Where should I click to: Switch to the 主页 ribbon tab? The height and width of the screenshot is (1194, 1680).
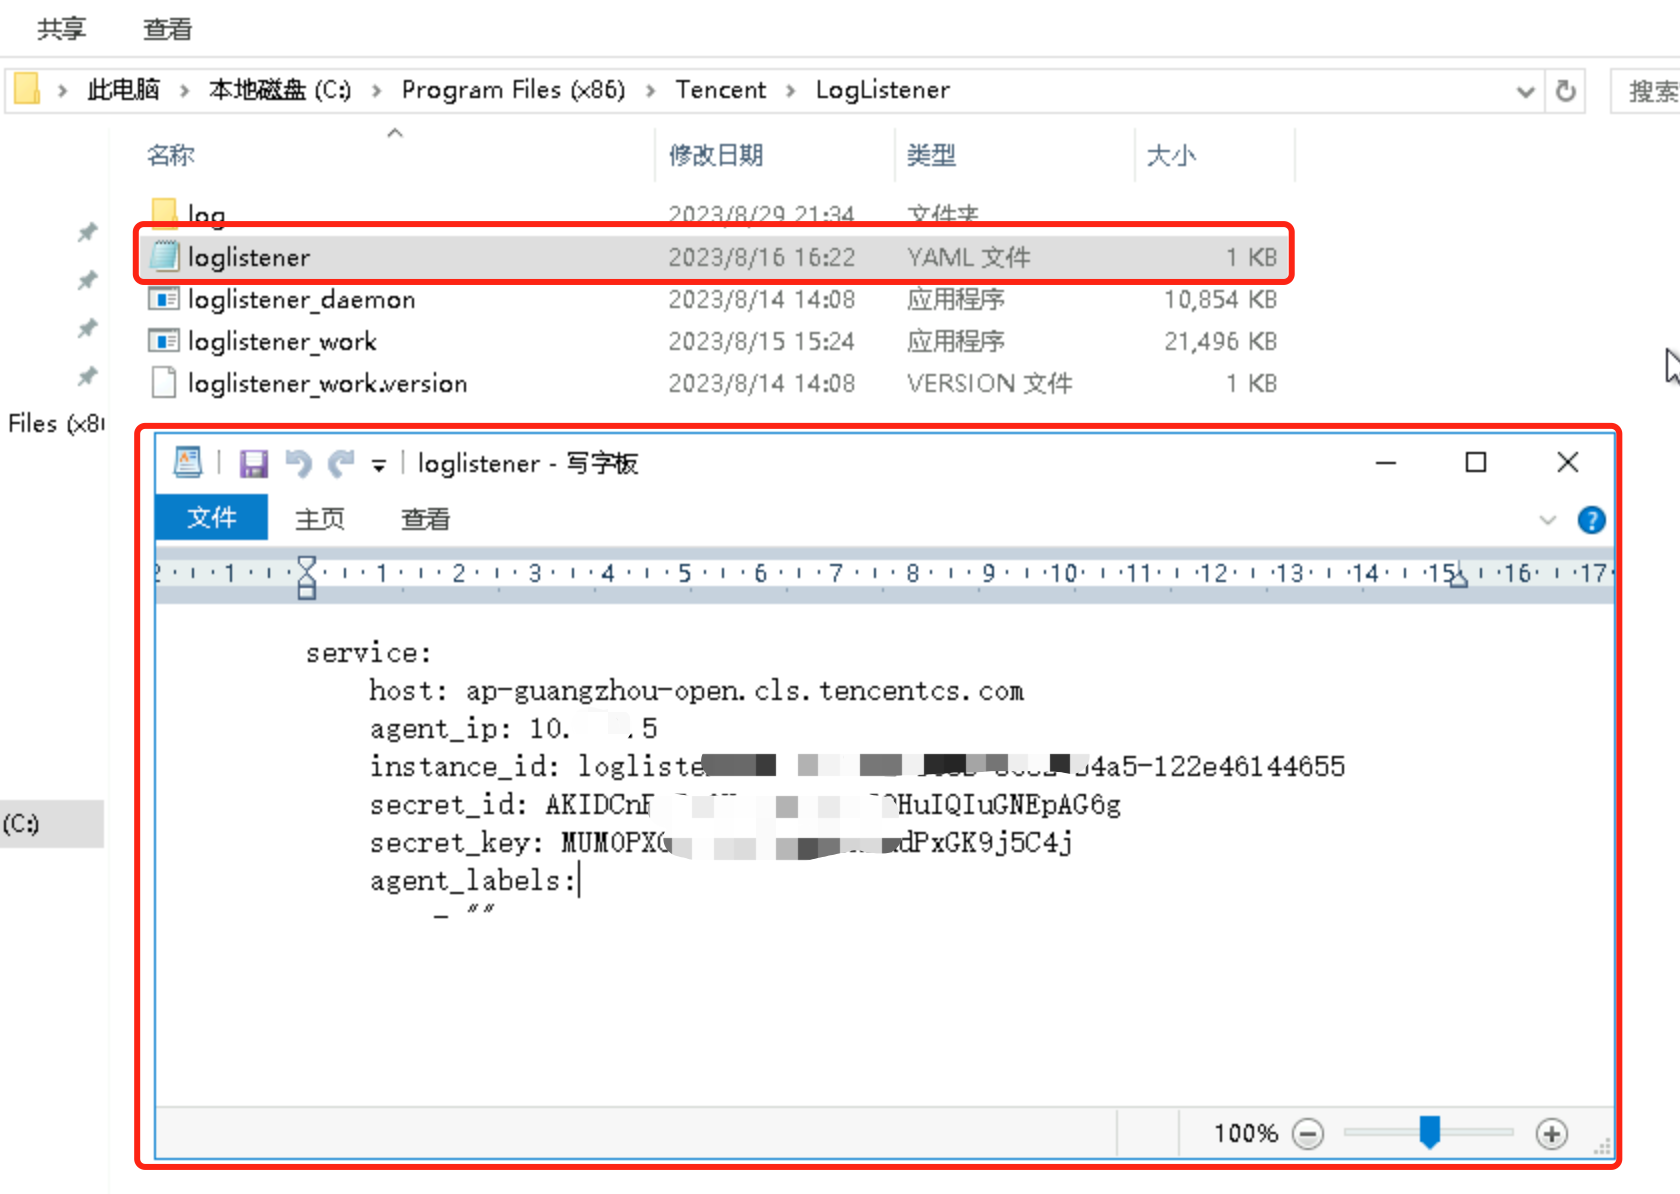point(320,519)
